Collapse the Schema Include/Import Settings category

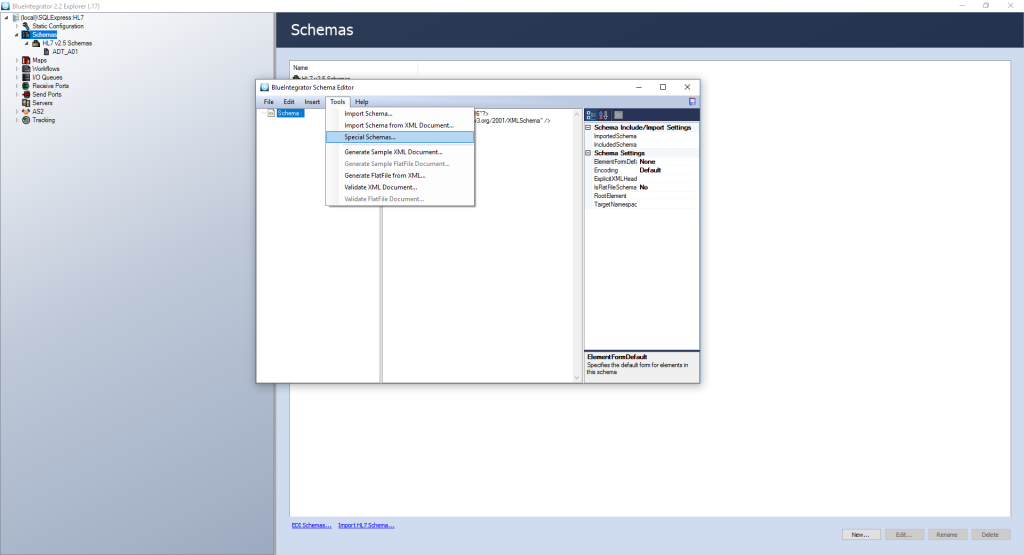coord(588,127)
